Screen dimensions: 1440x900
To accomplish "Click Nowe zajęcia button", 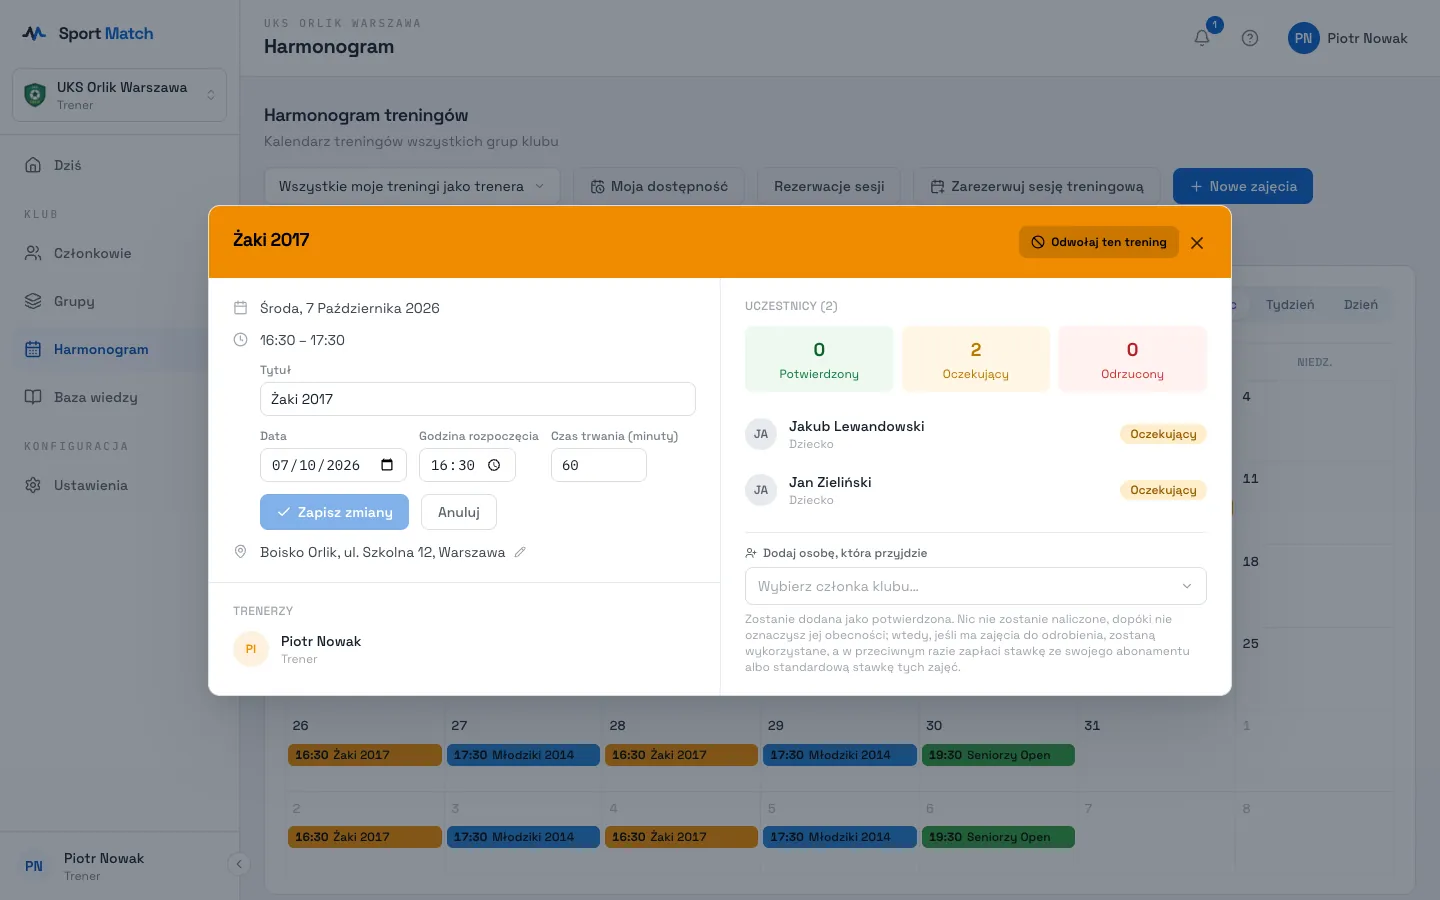I will click(1243, 186).
